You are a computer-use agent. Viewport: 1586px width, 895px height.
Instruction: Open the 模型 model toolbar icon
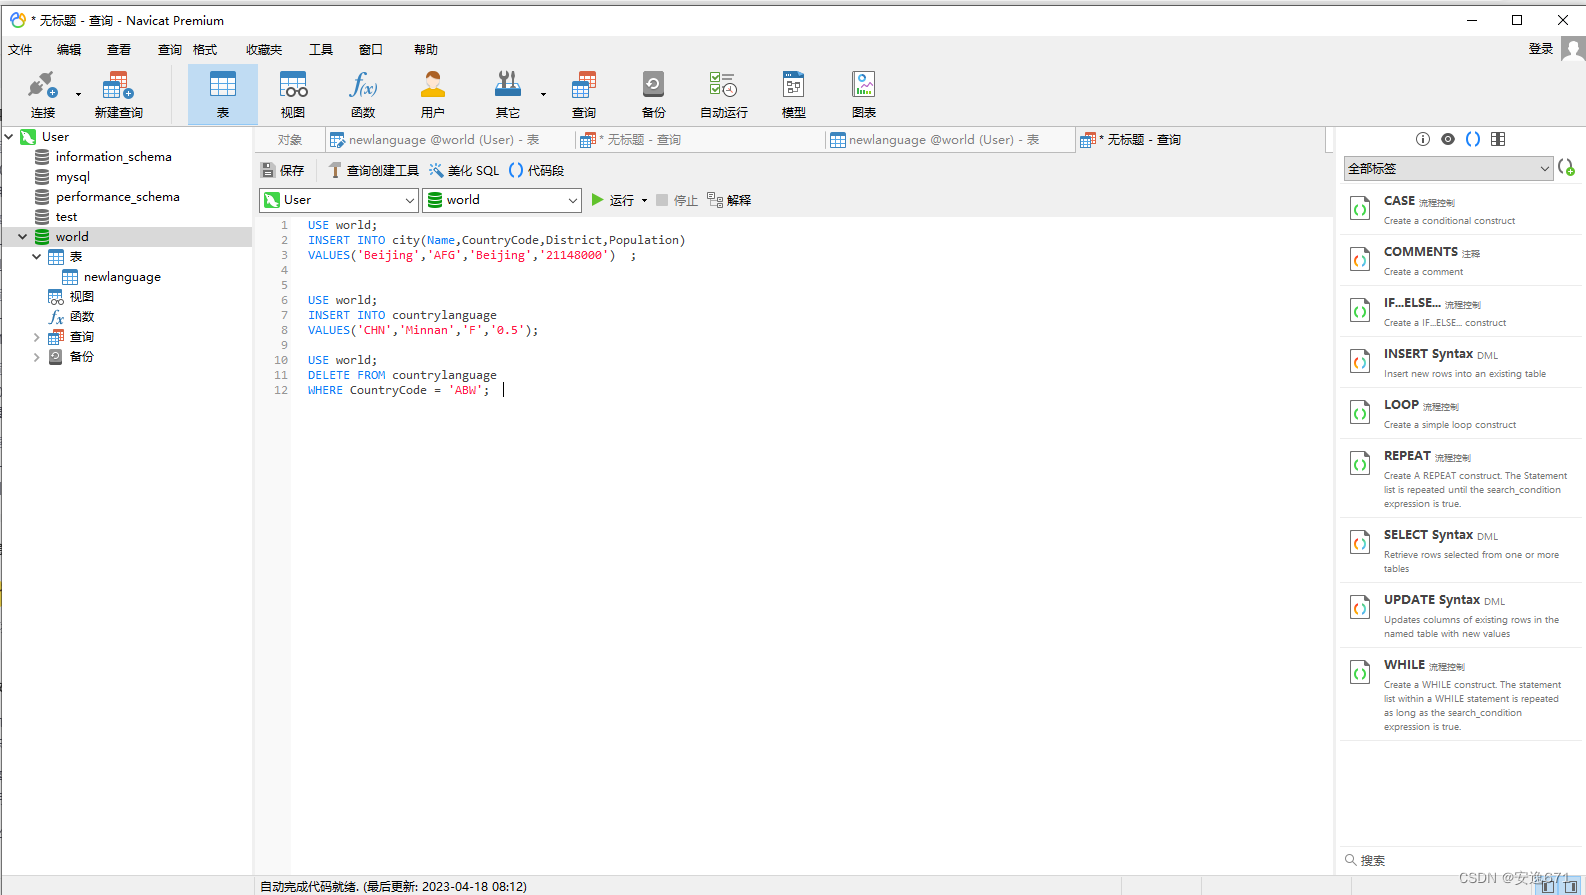click(x=794, y=95)
